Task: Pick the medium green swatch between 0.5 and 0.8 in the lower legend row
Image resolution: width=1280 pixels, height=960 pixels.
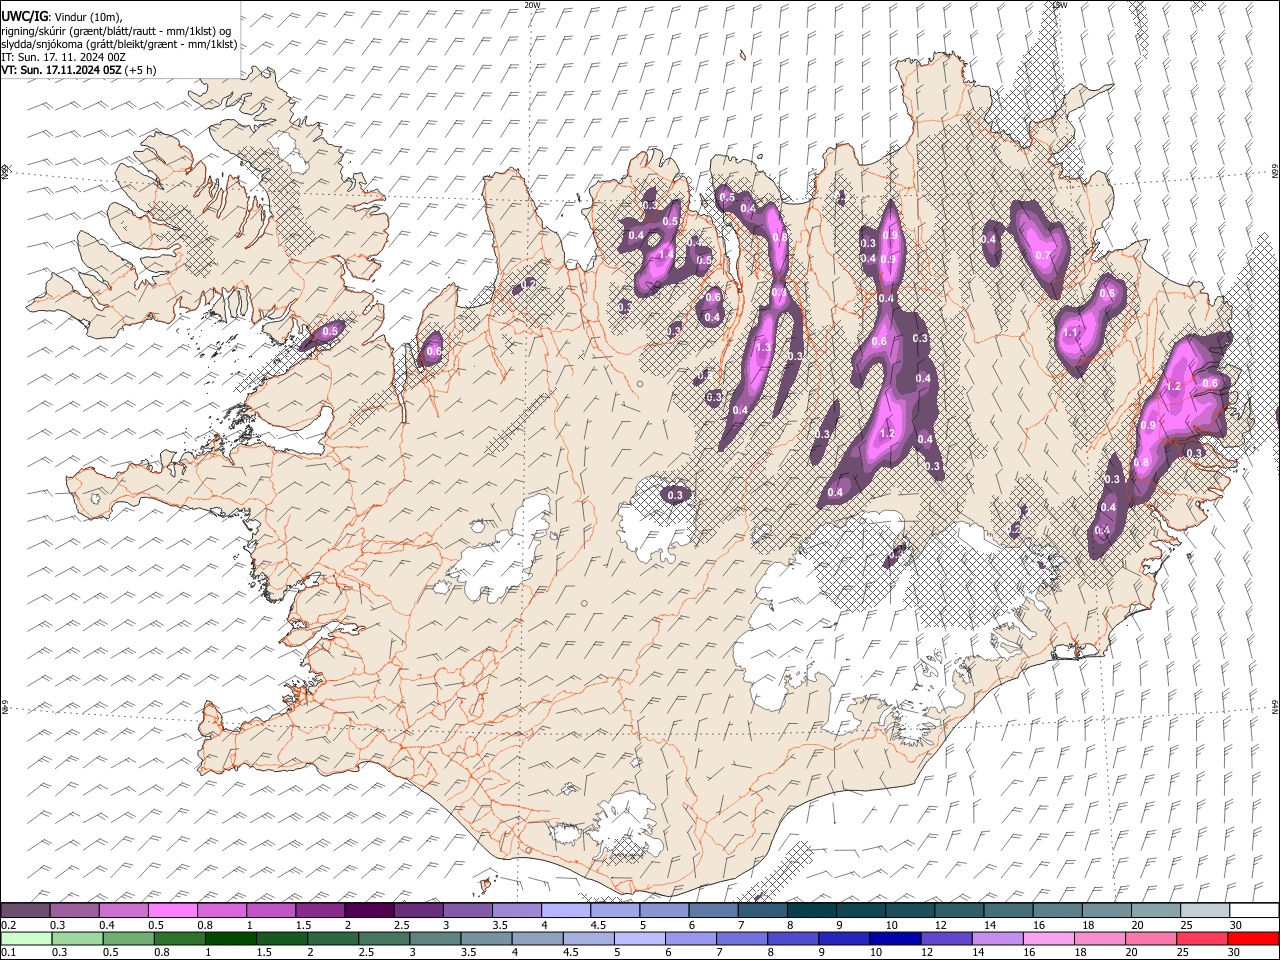Action: [x=129, y=938]
